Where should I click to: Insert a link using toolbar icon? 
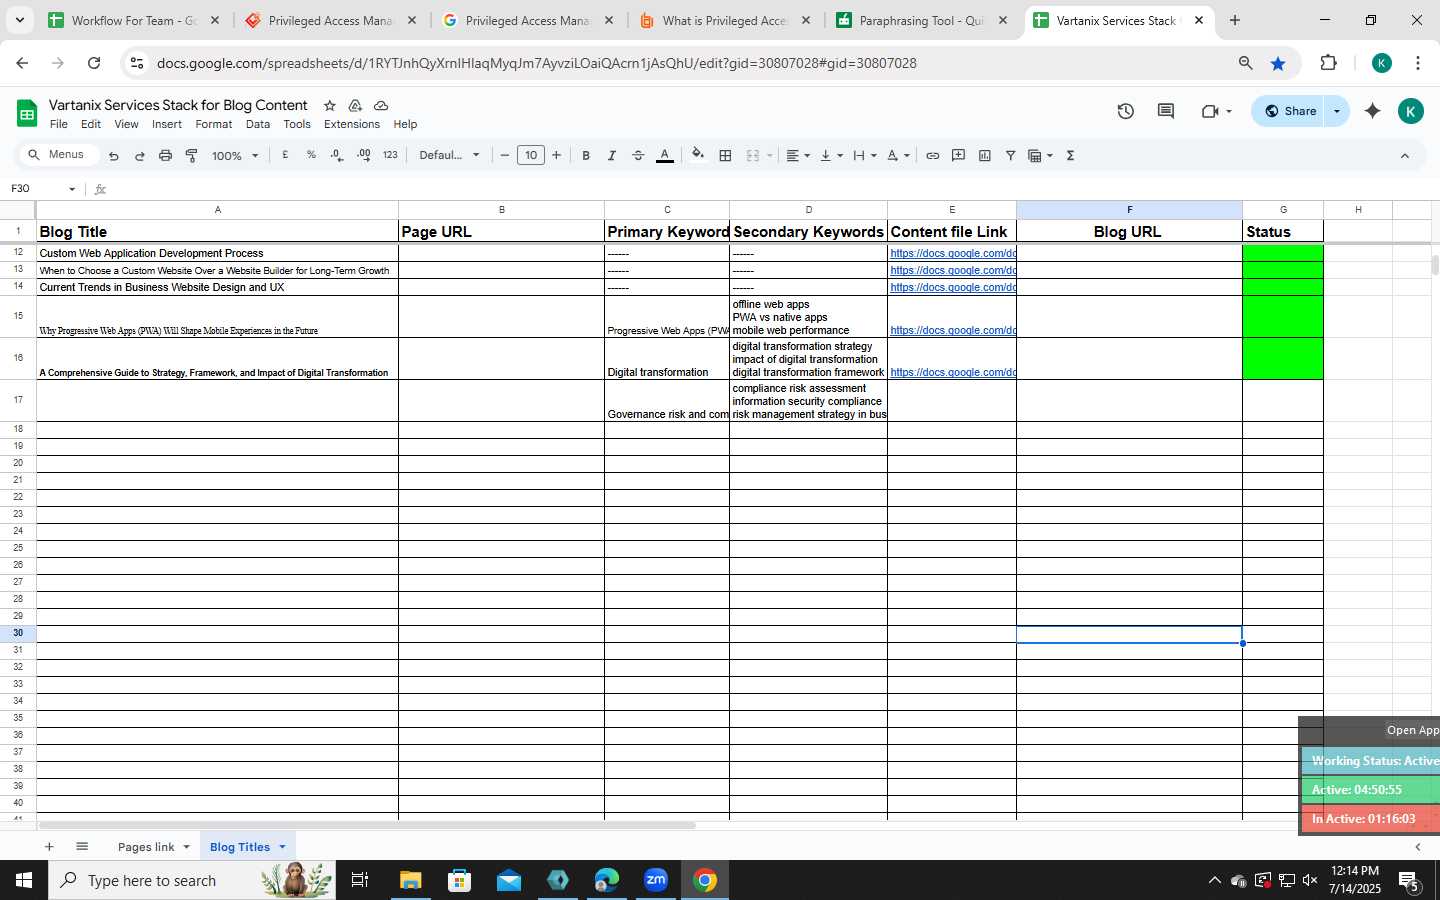(933, 156)
